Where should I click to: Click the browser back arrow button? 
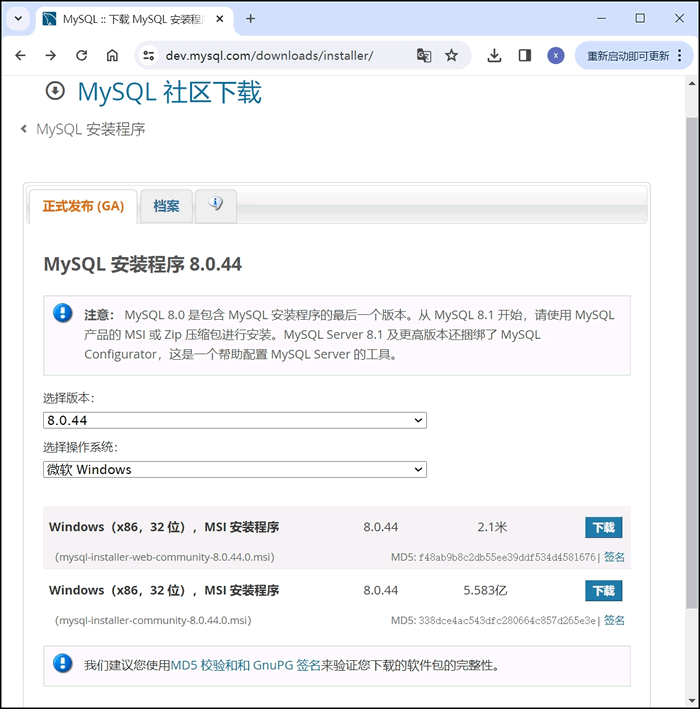point(20,56)
